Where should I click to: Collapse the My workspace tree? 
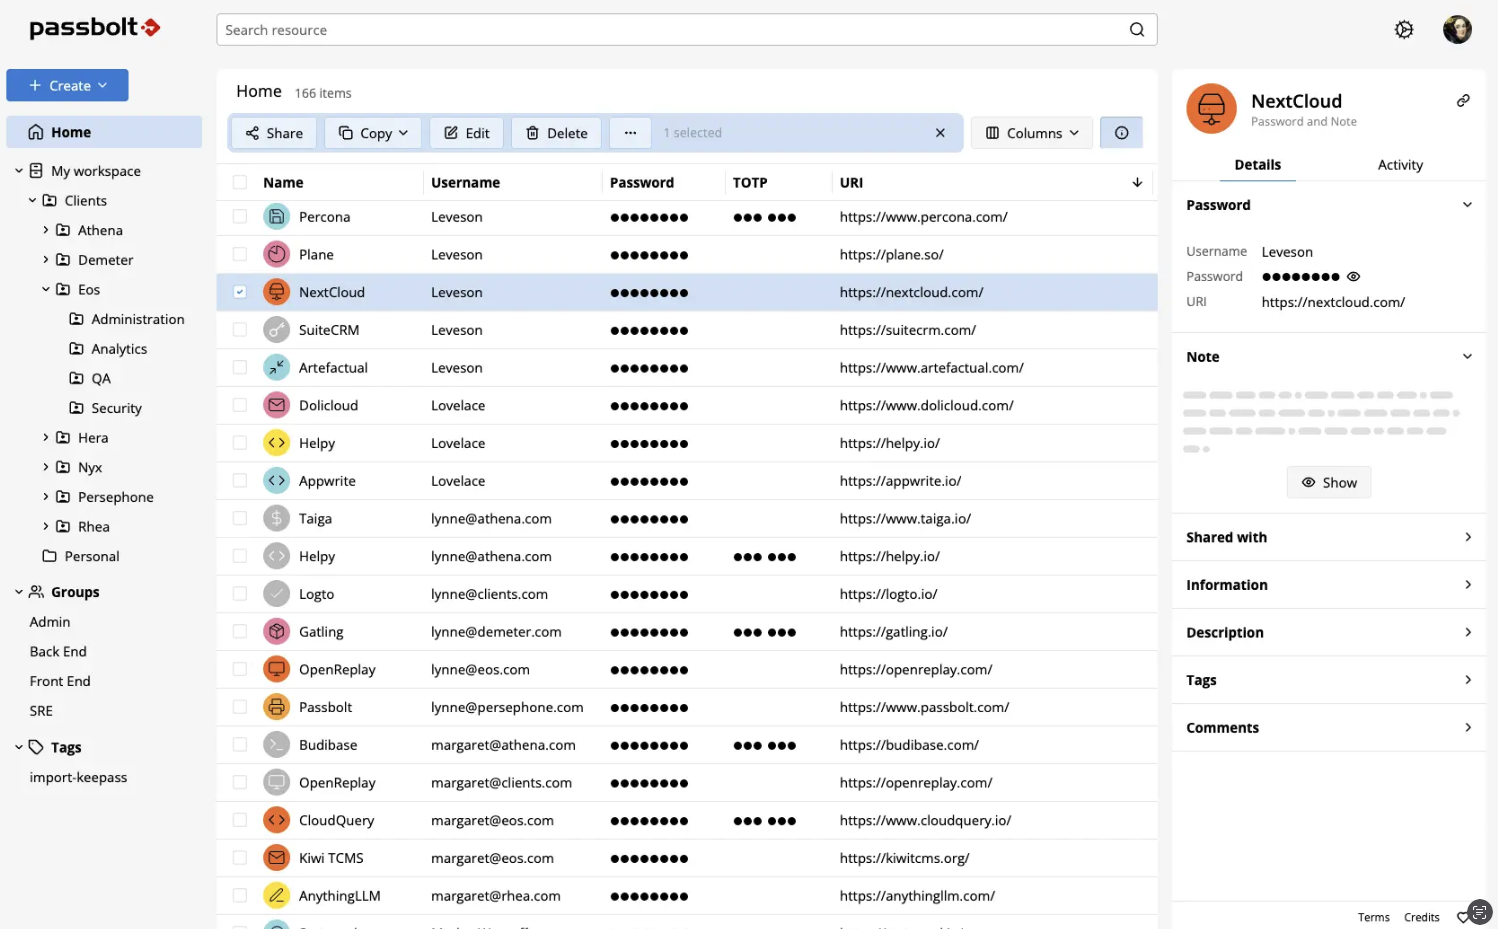point(19,171)
